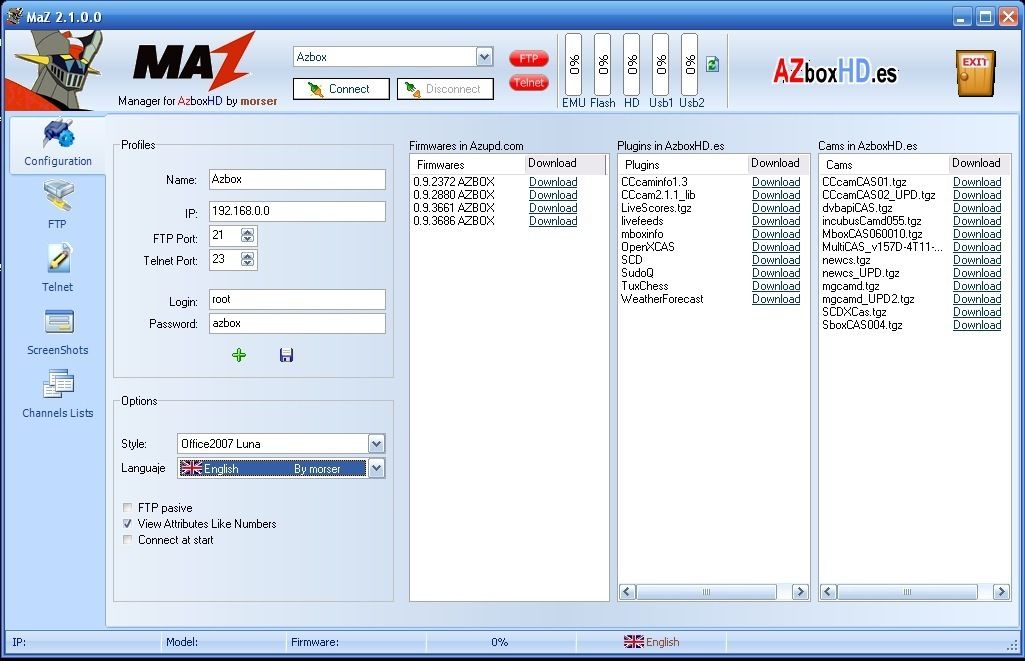Click the Connect button
Screen dimensions: 1025x661
341,89
